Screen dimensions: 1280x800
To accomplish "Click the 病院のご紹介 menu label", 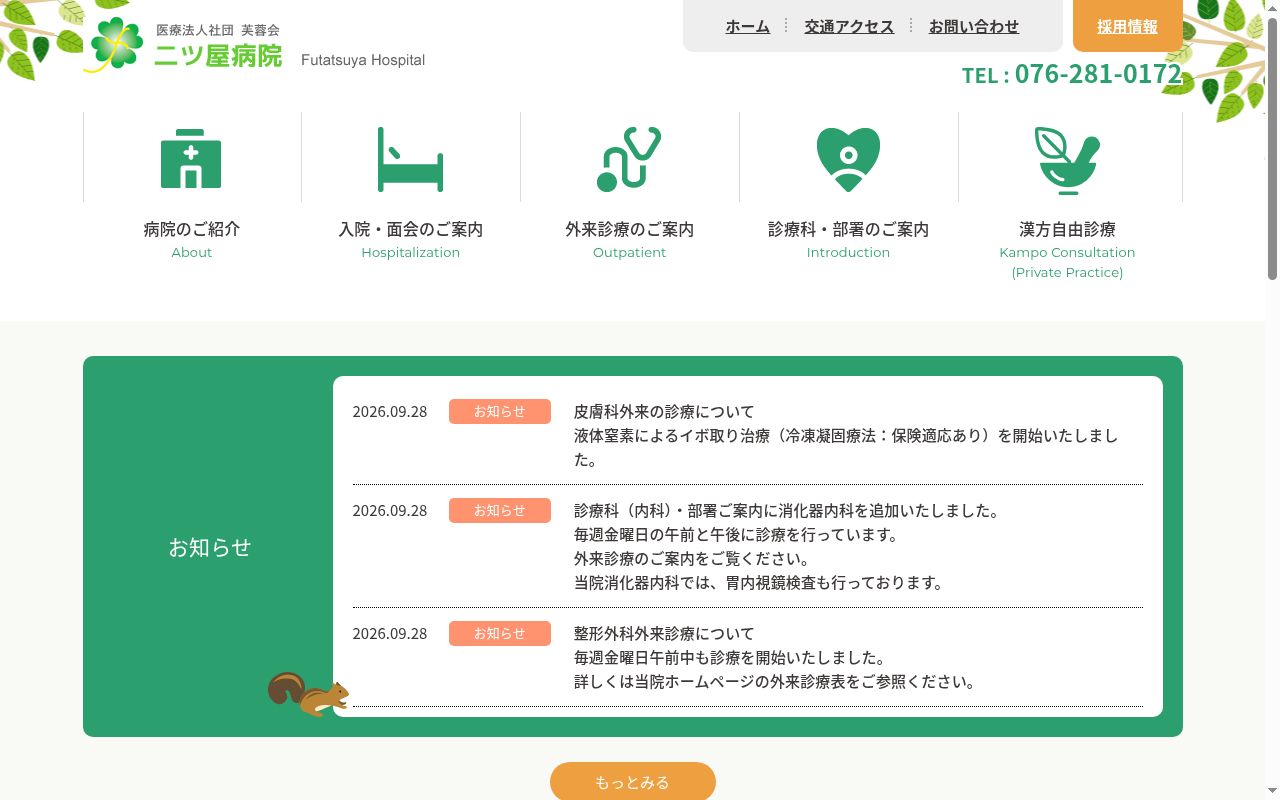I will pyautogui.click(x=192, y=229).
